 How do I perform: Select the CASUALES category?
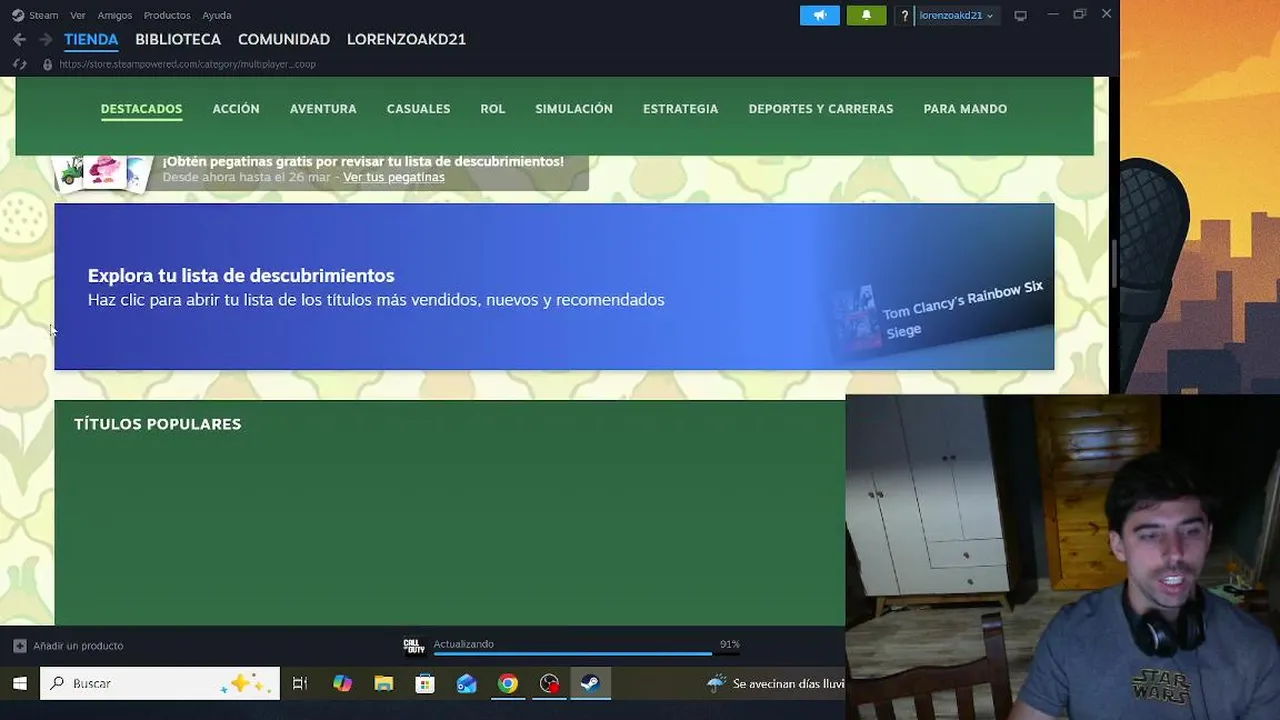[418, 109]
